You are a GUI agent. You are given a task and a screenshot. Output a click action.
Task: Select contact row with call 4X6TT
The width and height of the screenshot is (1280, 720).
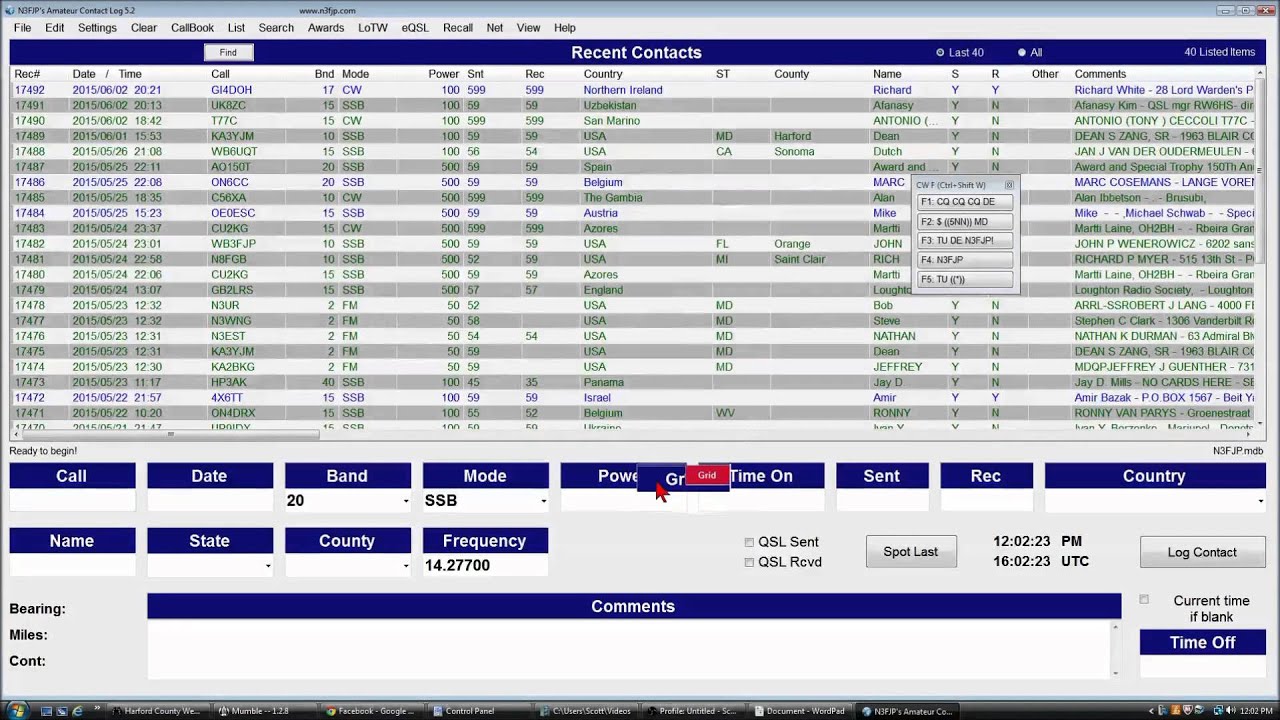(632, 398)
